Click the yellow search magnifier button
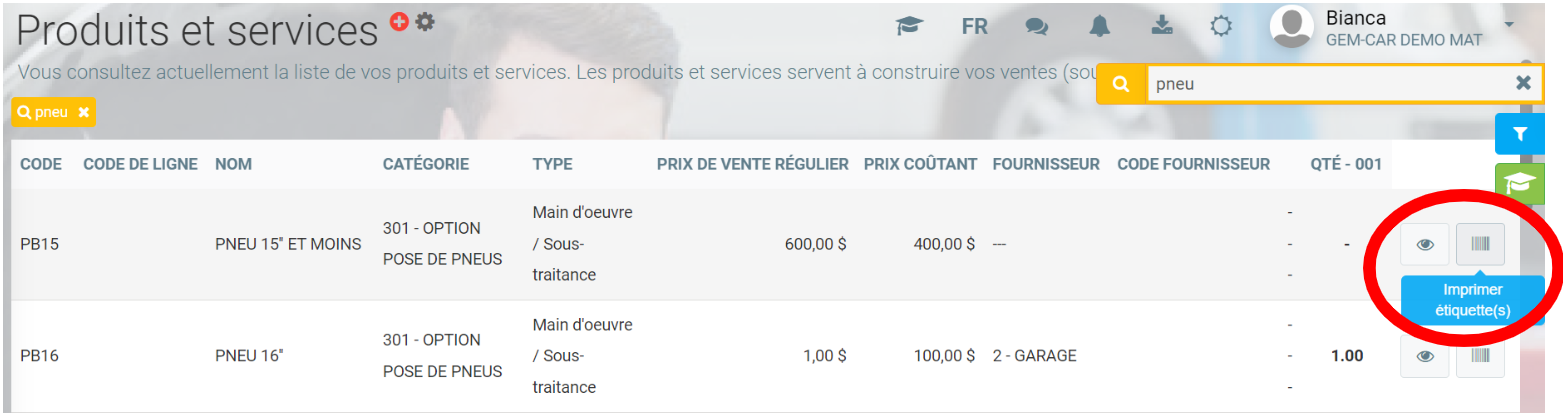Screen dimensions: 1563x415 coord(1120,84)
